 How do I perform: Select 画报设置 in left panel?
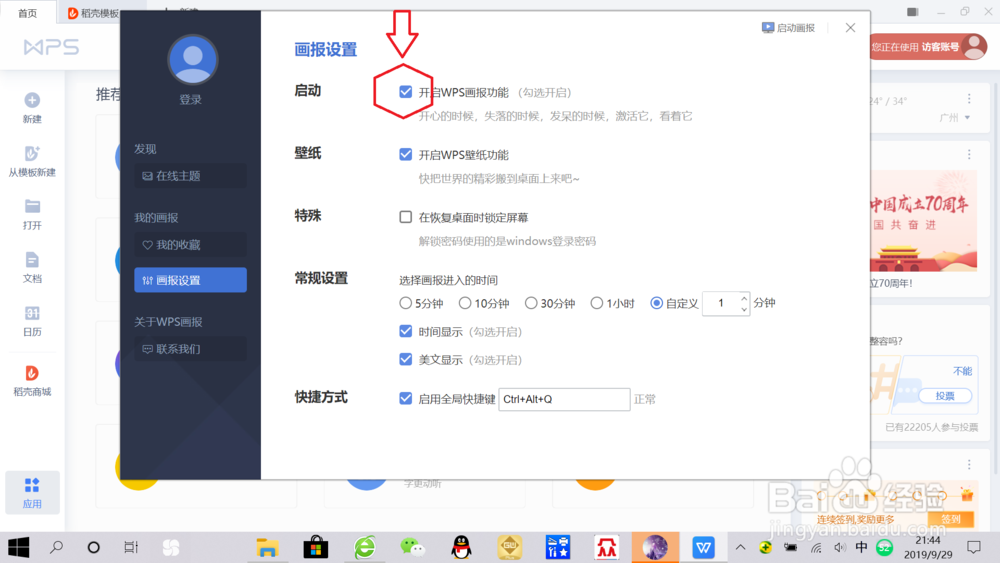click(x=190, y=280)
